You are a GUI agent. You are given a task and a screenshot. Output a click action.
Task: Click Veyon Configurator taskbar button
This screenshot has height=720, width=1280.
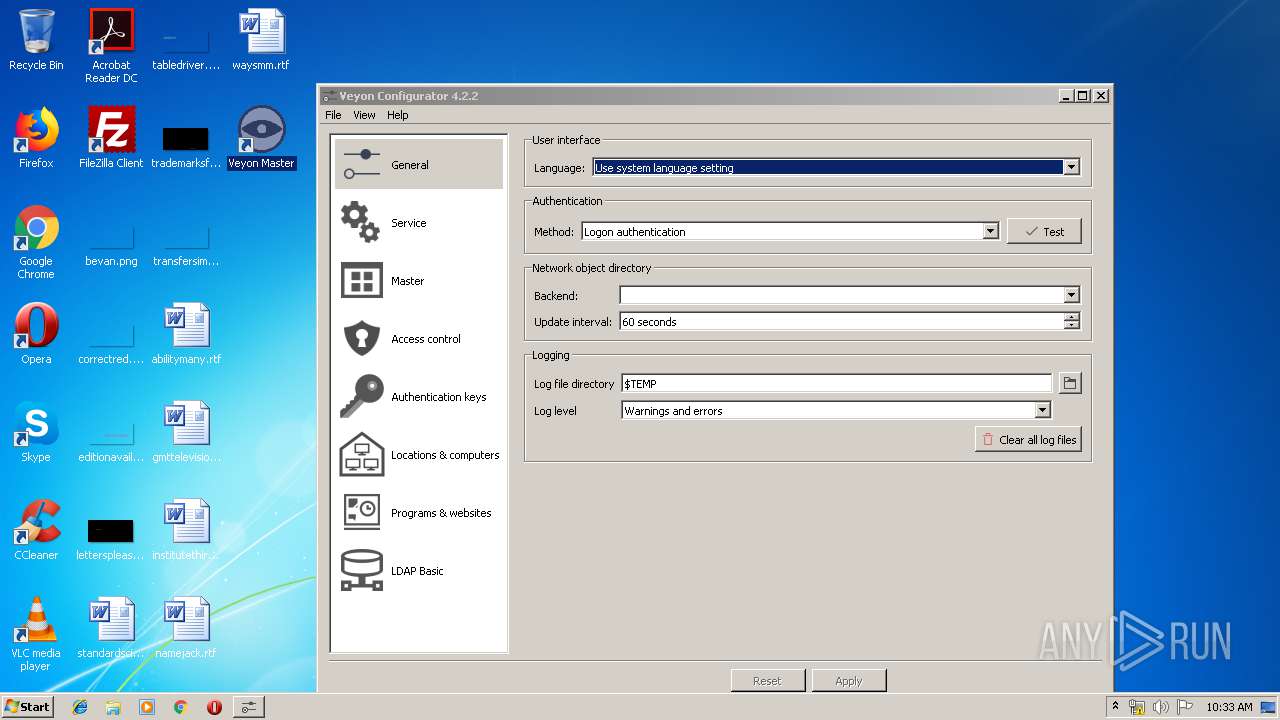[x=248, y=707]
